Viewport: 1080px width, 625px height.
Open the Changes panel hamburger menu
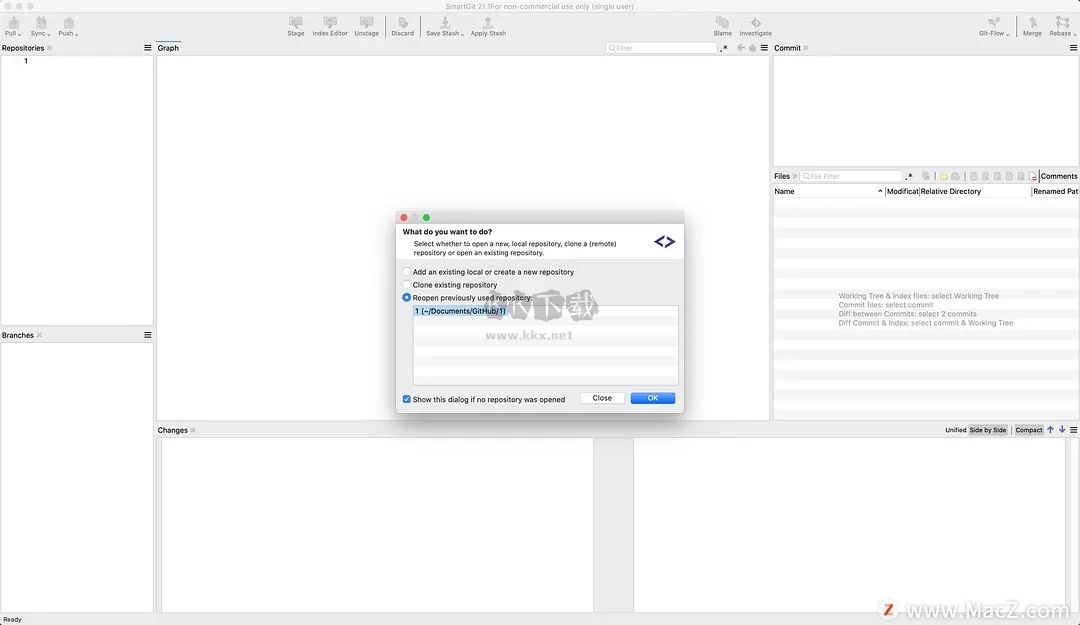point(1073,429)
